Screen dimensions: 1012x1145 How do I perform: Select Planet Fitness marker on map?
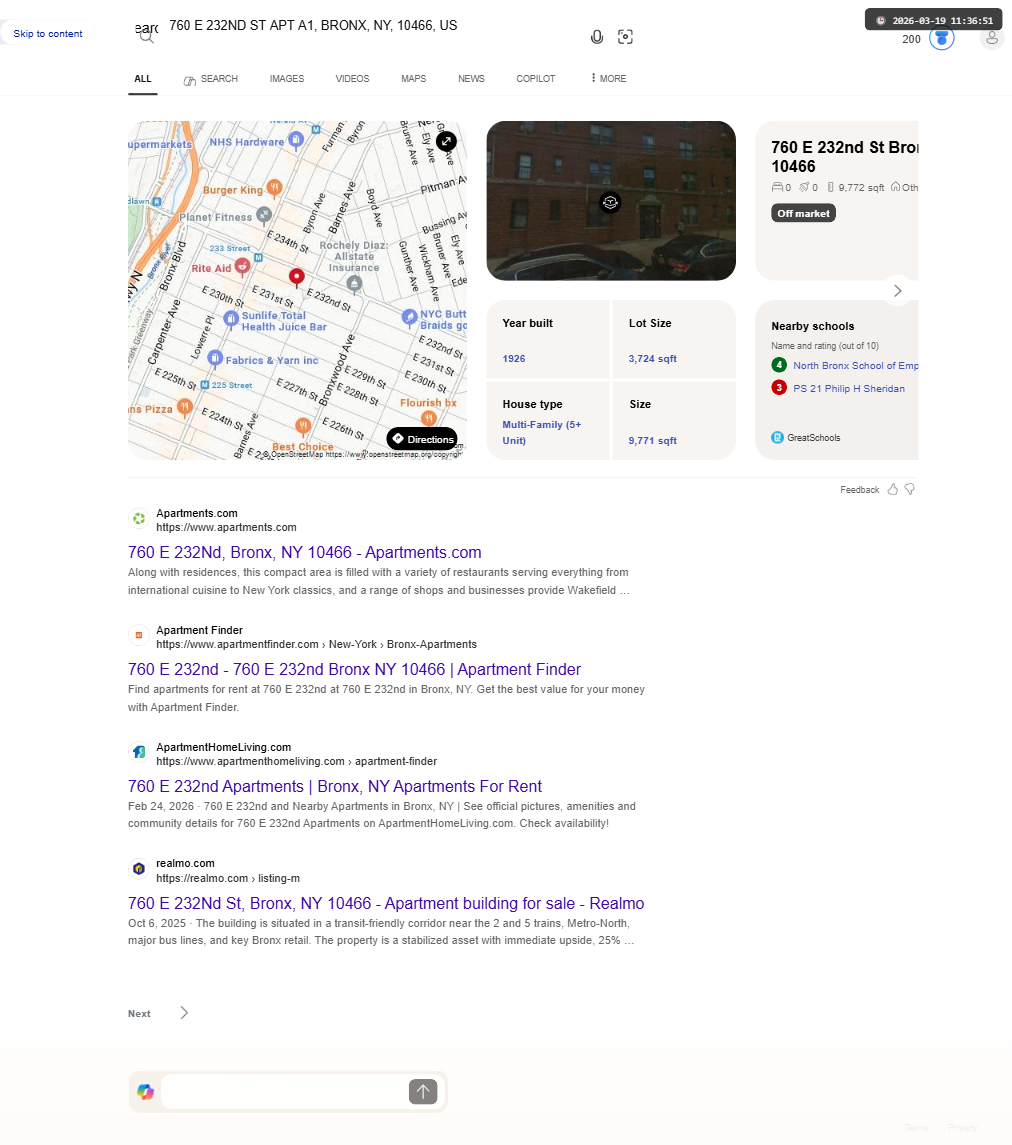point(264,215)
